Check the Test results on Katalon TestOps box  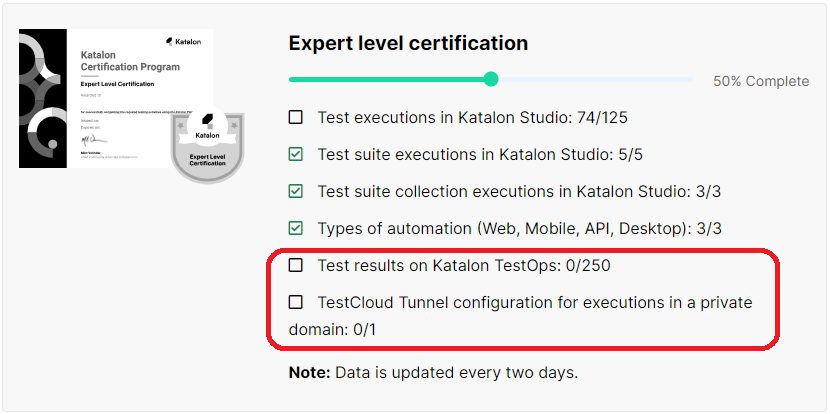tap(296, 265)
